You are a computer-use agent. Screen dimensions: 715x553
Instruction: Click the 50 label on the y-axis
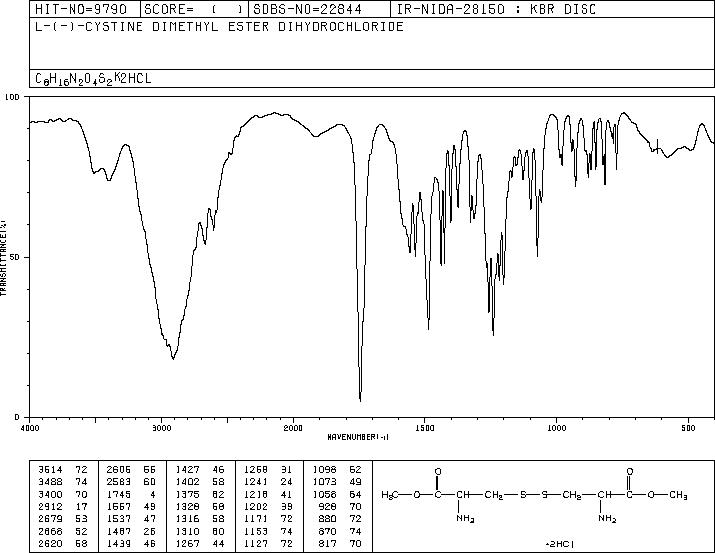16,257
